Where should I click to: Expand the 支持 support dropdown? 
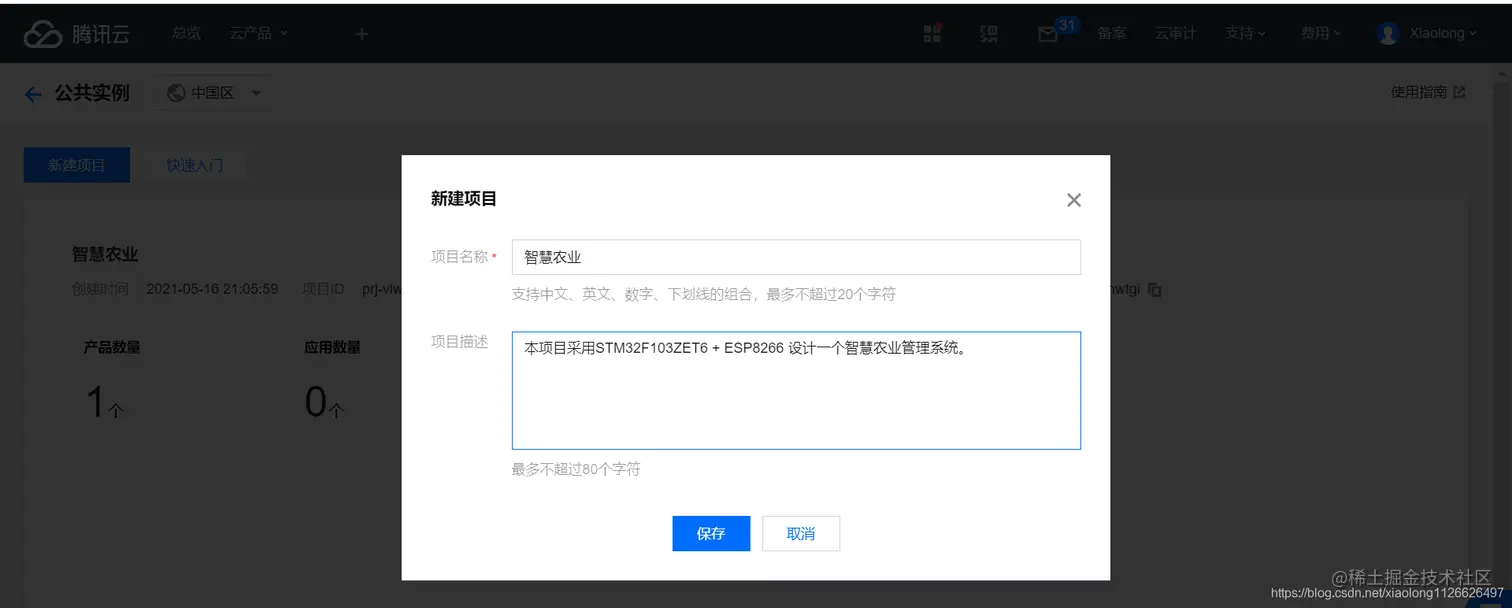point(1245,33)
